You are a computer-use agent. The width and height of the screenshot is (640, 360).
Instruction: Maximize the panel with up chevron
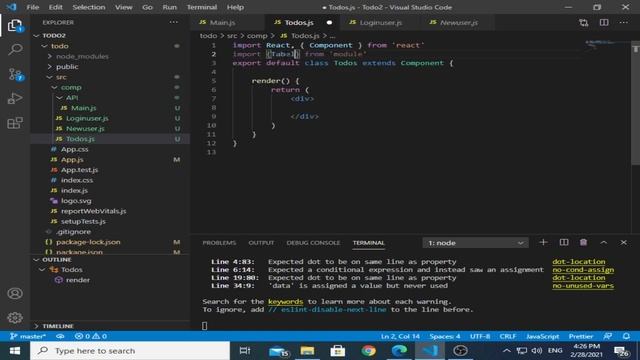click(x=604, y=242)
